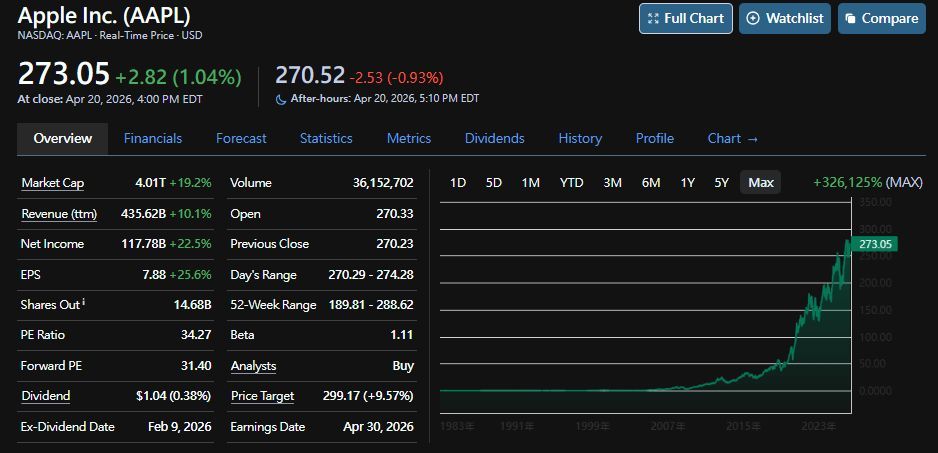Switch chart range to 5Y

(721, 182)
